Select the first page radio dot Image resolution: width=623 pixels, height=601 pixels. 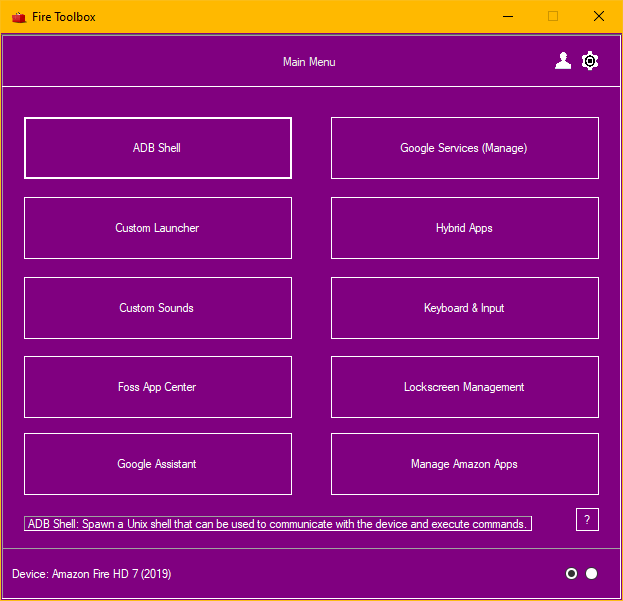click(571, 574)
